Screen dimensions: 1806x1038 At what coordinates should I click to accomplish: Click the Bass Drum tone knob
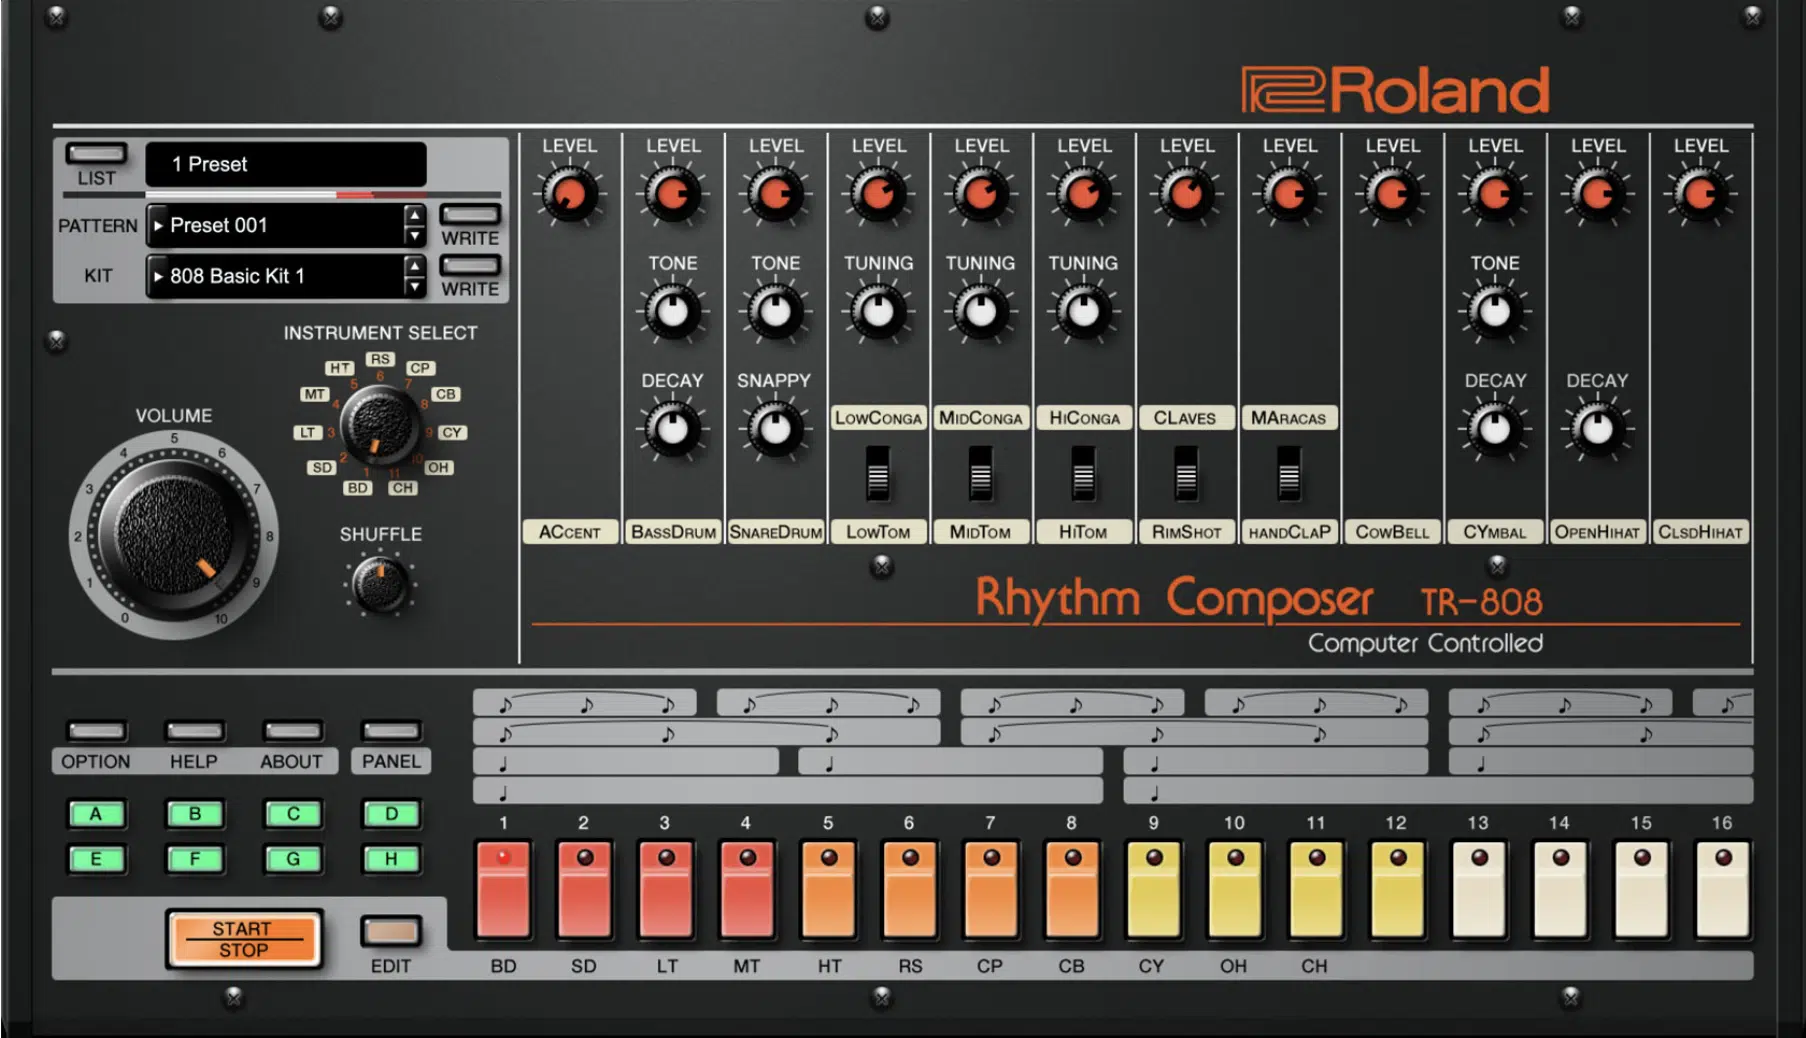(x=673, y=311)
